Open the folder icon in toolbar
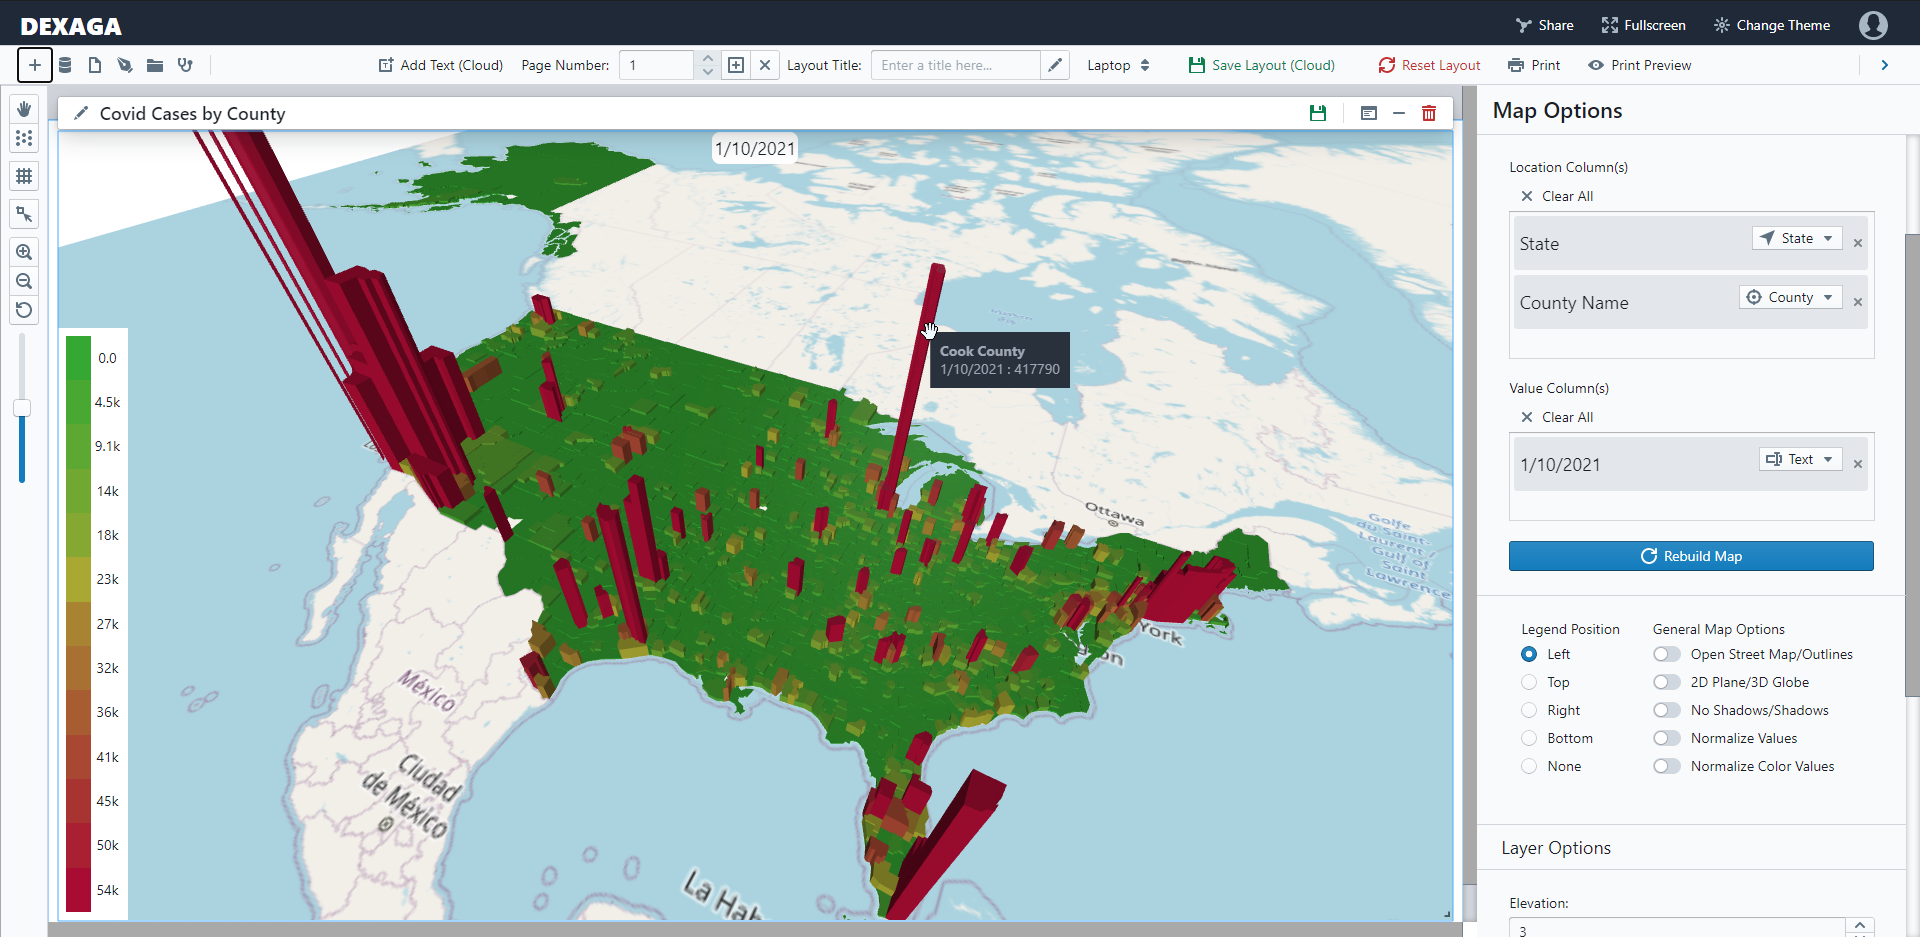 (x=155, y=65)
